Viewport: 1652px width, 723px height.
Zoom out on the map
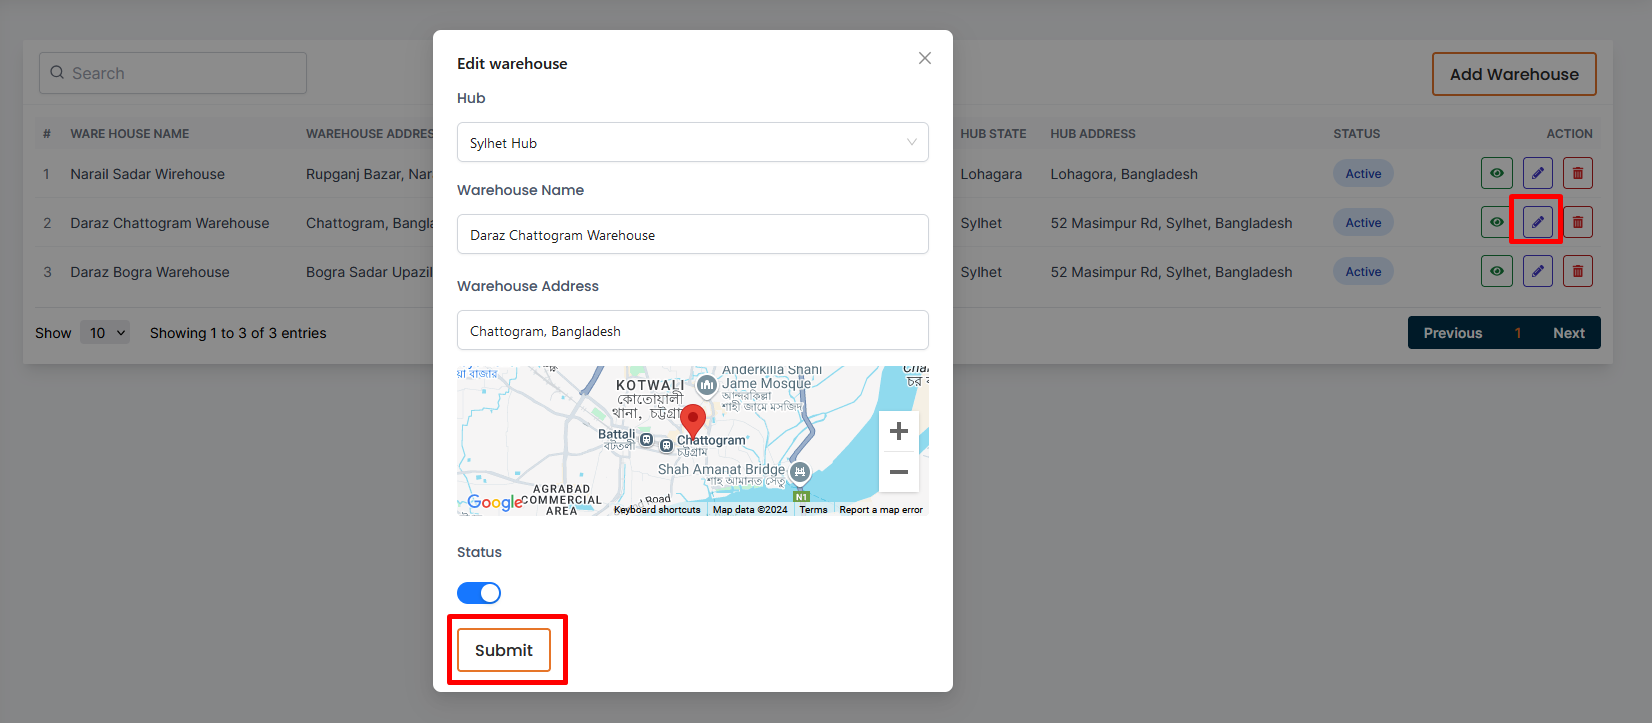pyautogui.click(x=898, y=472)
